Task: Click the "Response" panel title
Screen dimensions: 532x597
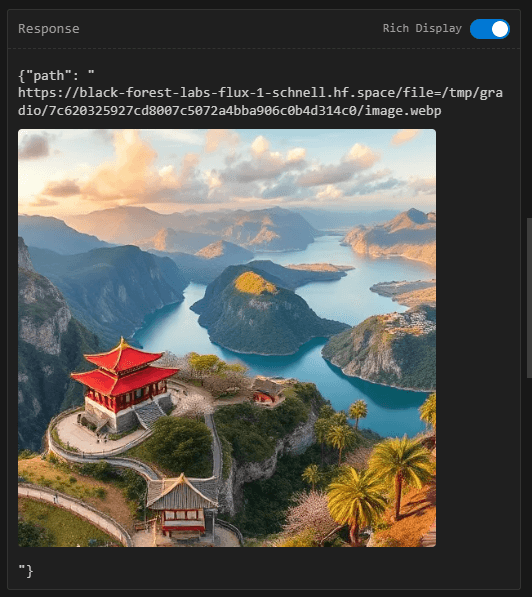Action: 49,29
